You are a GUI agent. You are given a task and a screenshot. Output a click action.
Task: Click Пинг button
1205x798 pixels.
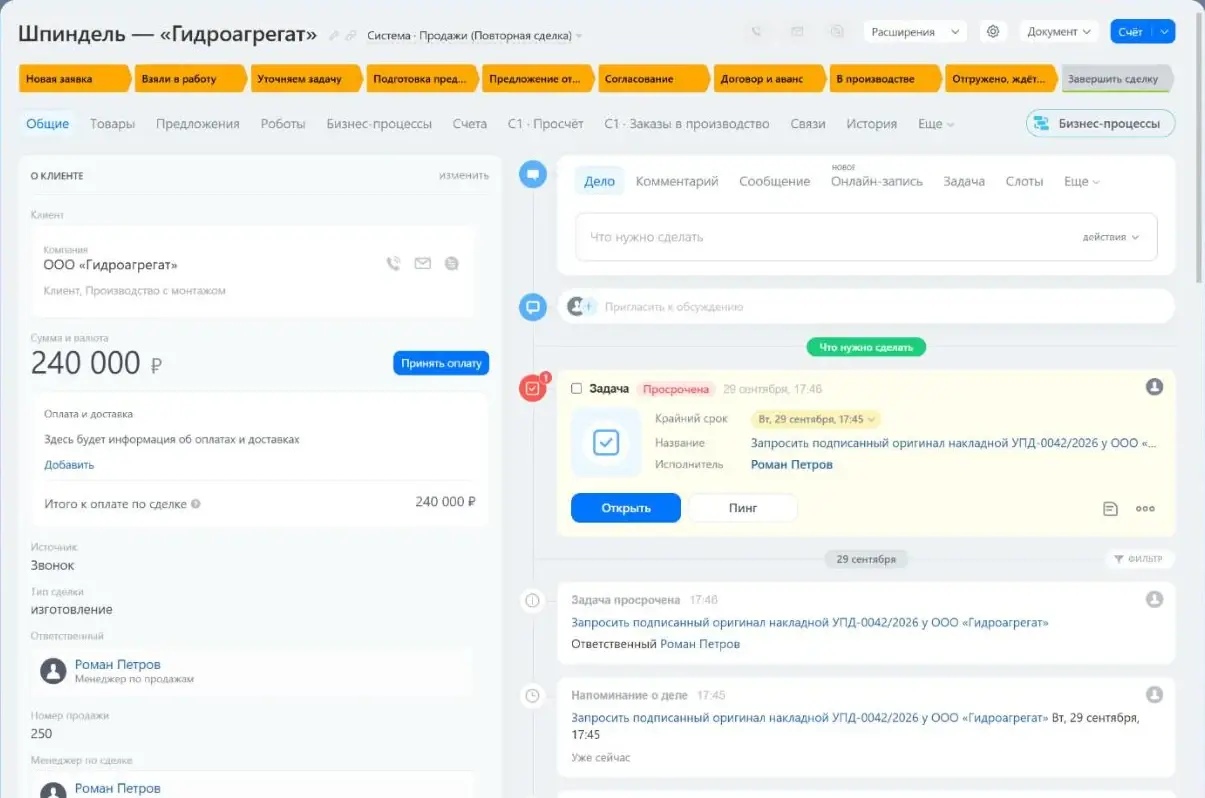[x=743, y=508]
